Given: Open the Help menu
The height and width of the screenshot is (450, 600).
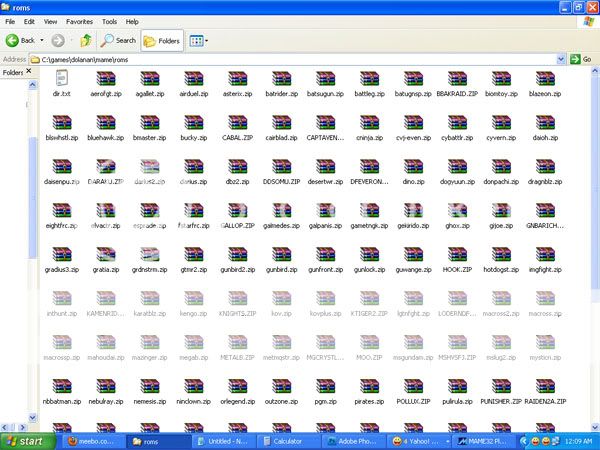Looking at the screenshot, I should 132,21.
